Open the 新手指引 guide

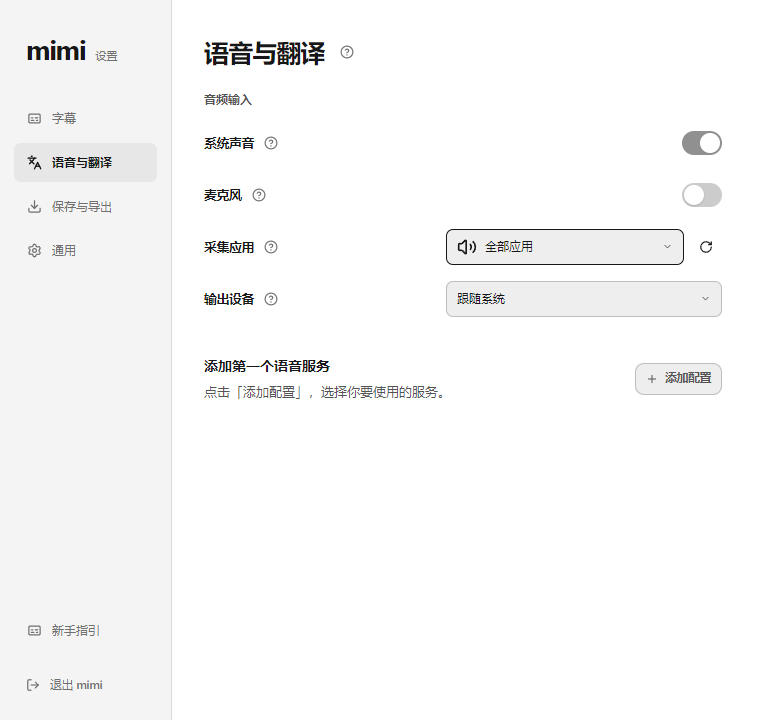tap(85, 630)
